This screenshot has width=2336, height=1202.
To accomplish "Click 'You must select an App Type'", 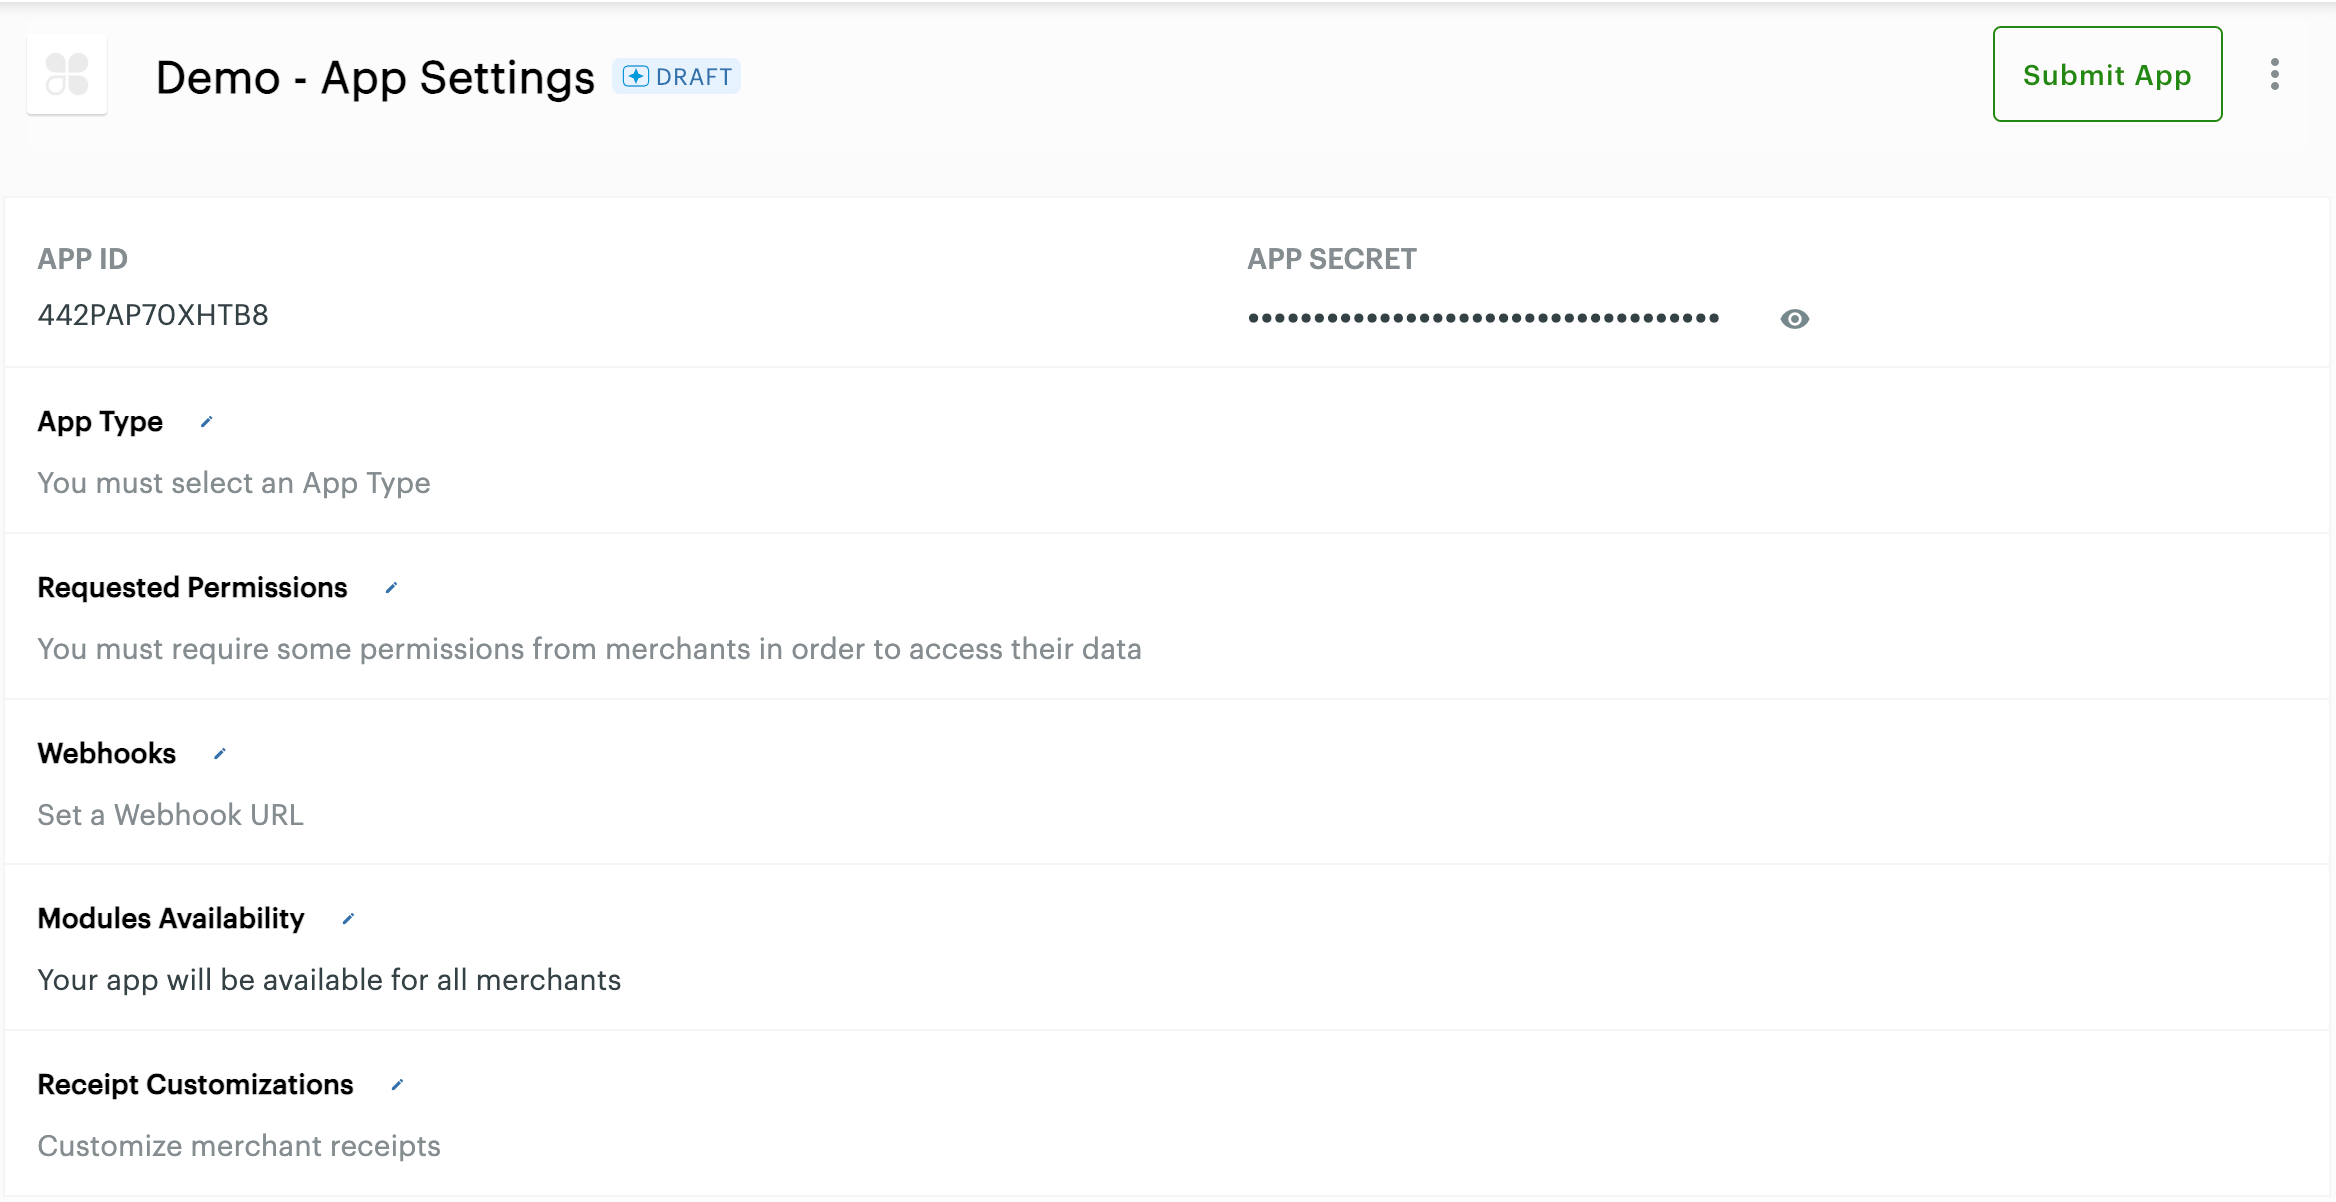I will point(233,483).
